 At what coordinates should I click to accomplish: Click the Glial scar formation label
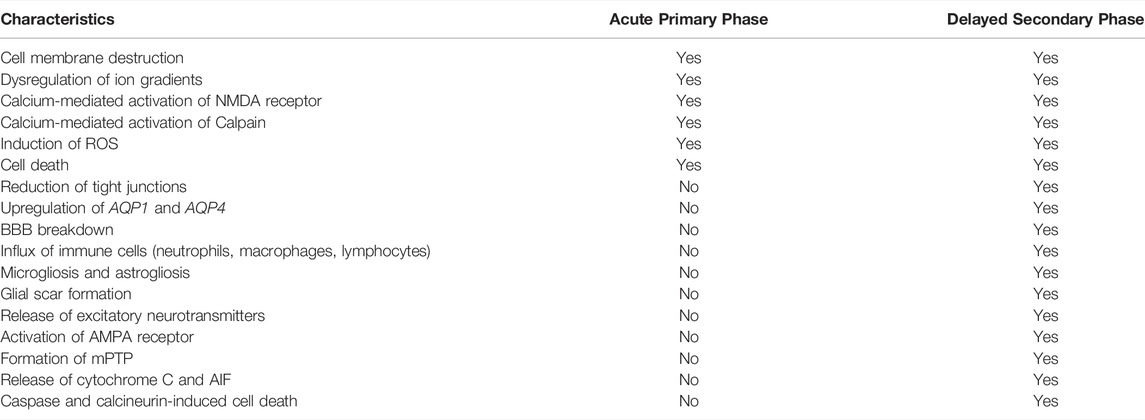pyautogui.click(x=66, y=294)
